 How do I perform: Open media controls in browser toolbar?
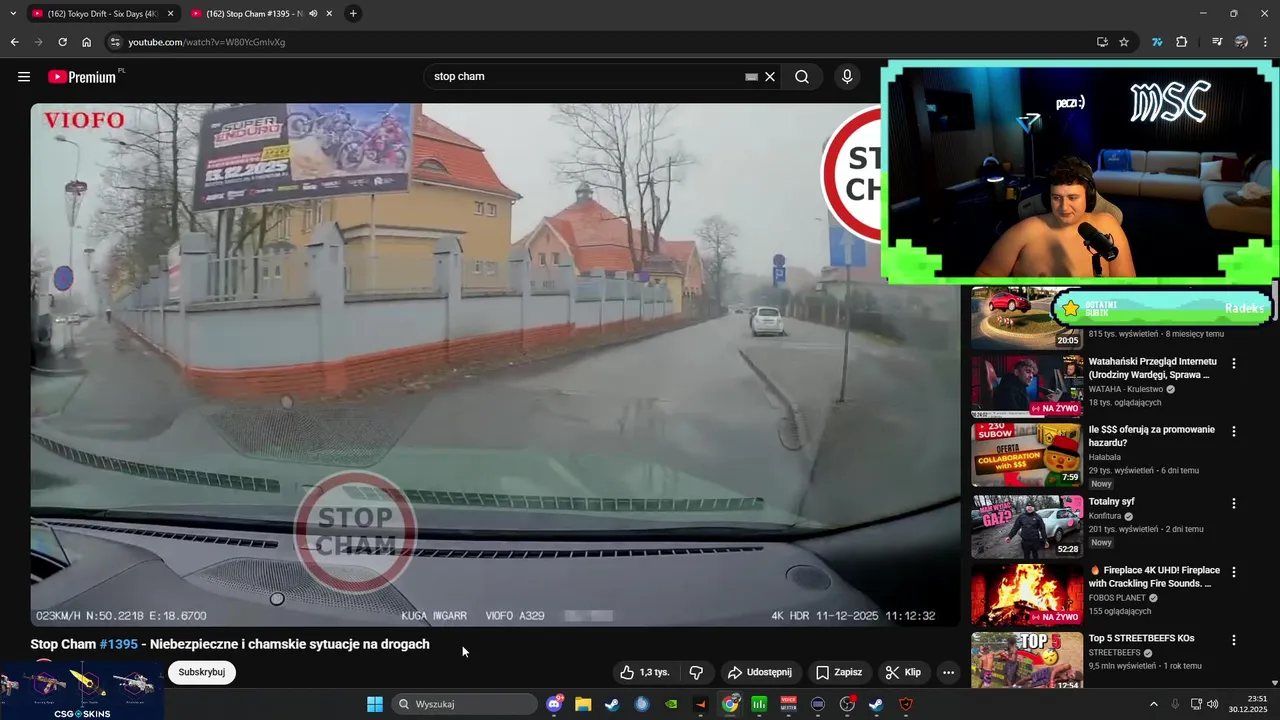click(1217, 42)
